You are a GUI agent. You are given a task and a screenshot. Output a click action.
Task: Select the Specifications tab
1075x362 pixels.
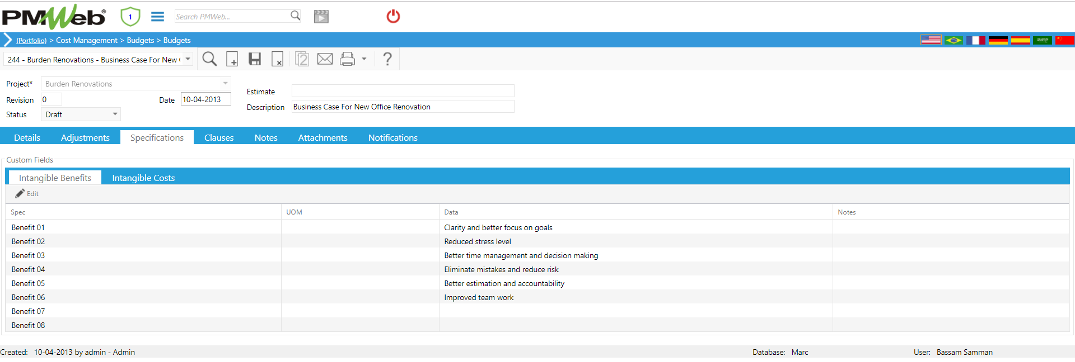[157, 138]
